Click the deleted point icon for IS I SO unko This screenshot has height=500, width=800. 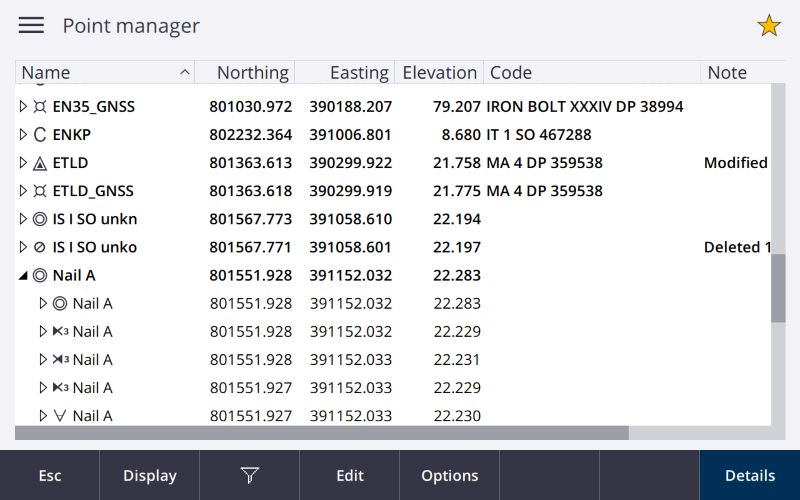click(x=40, y=247)
